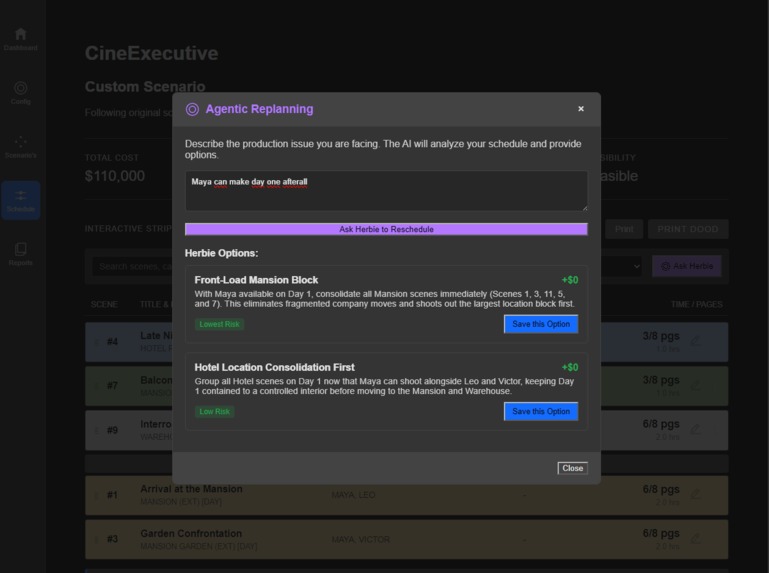Click scene #4 row number
The image size is (769, 573).
coord(112,341)
